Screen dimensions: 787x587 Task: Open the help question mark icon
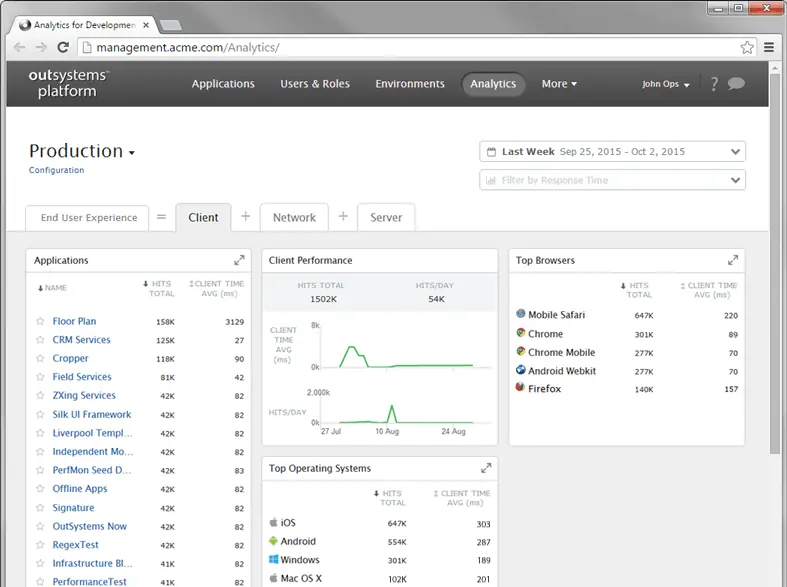[714, 84]
